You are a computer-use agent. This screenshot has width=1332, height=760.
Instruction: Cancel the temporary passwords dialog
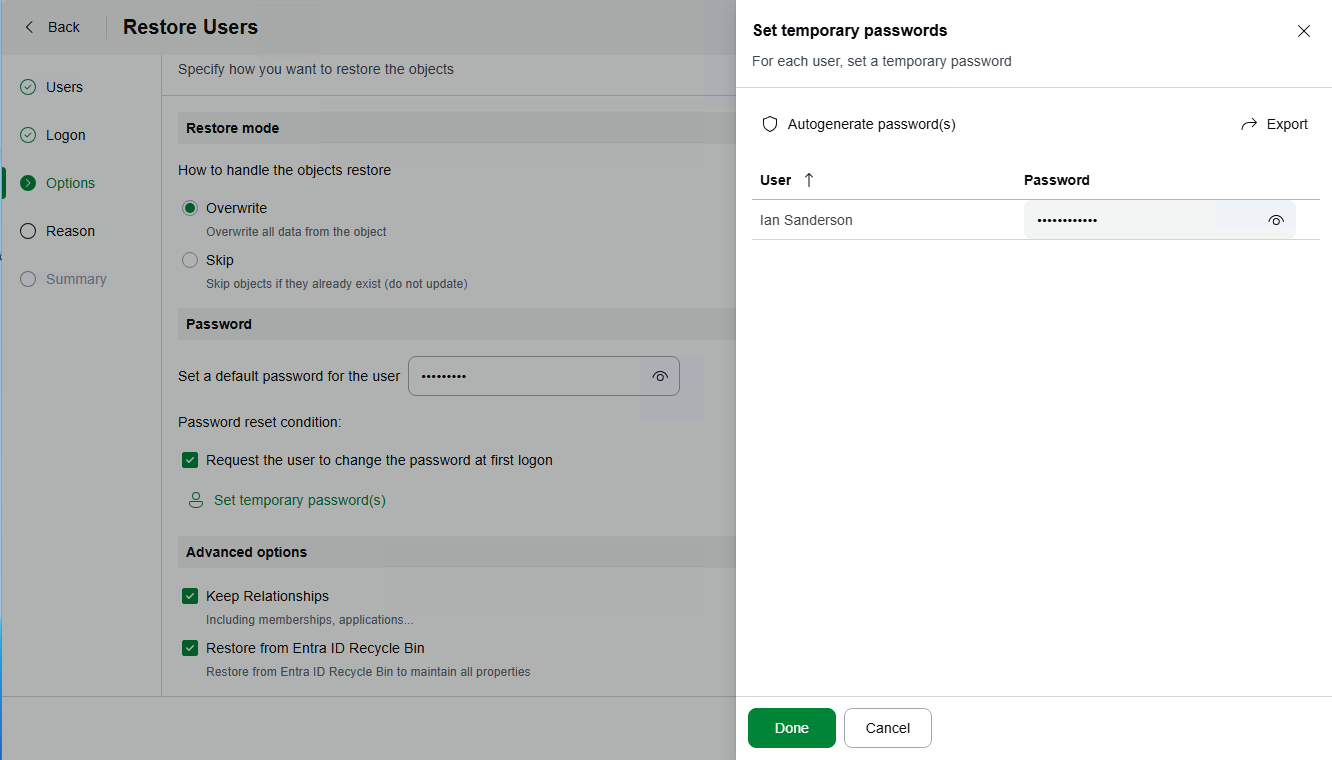click(887, 728)
